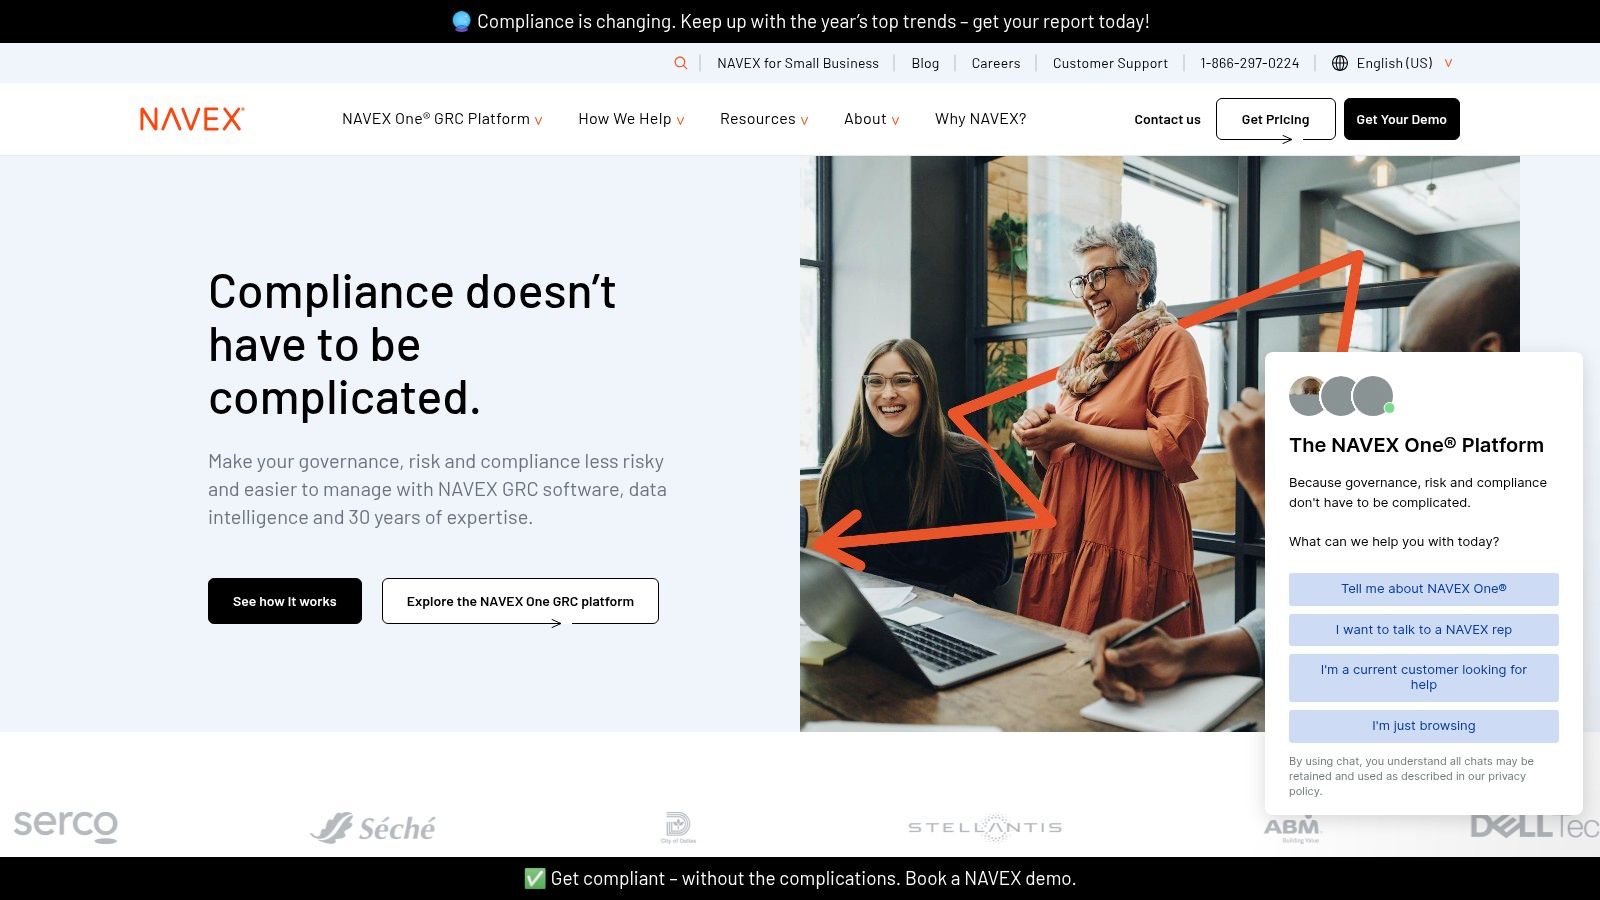This screenshot has height=900, width=1600.
Task: Click the Serco customer logo
Action: click(x=66, y=826)
